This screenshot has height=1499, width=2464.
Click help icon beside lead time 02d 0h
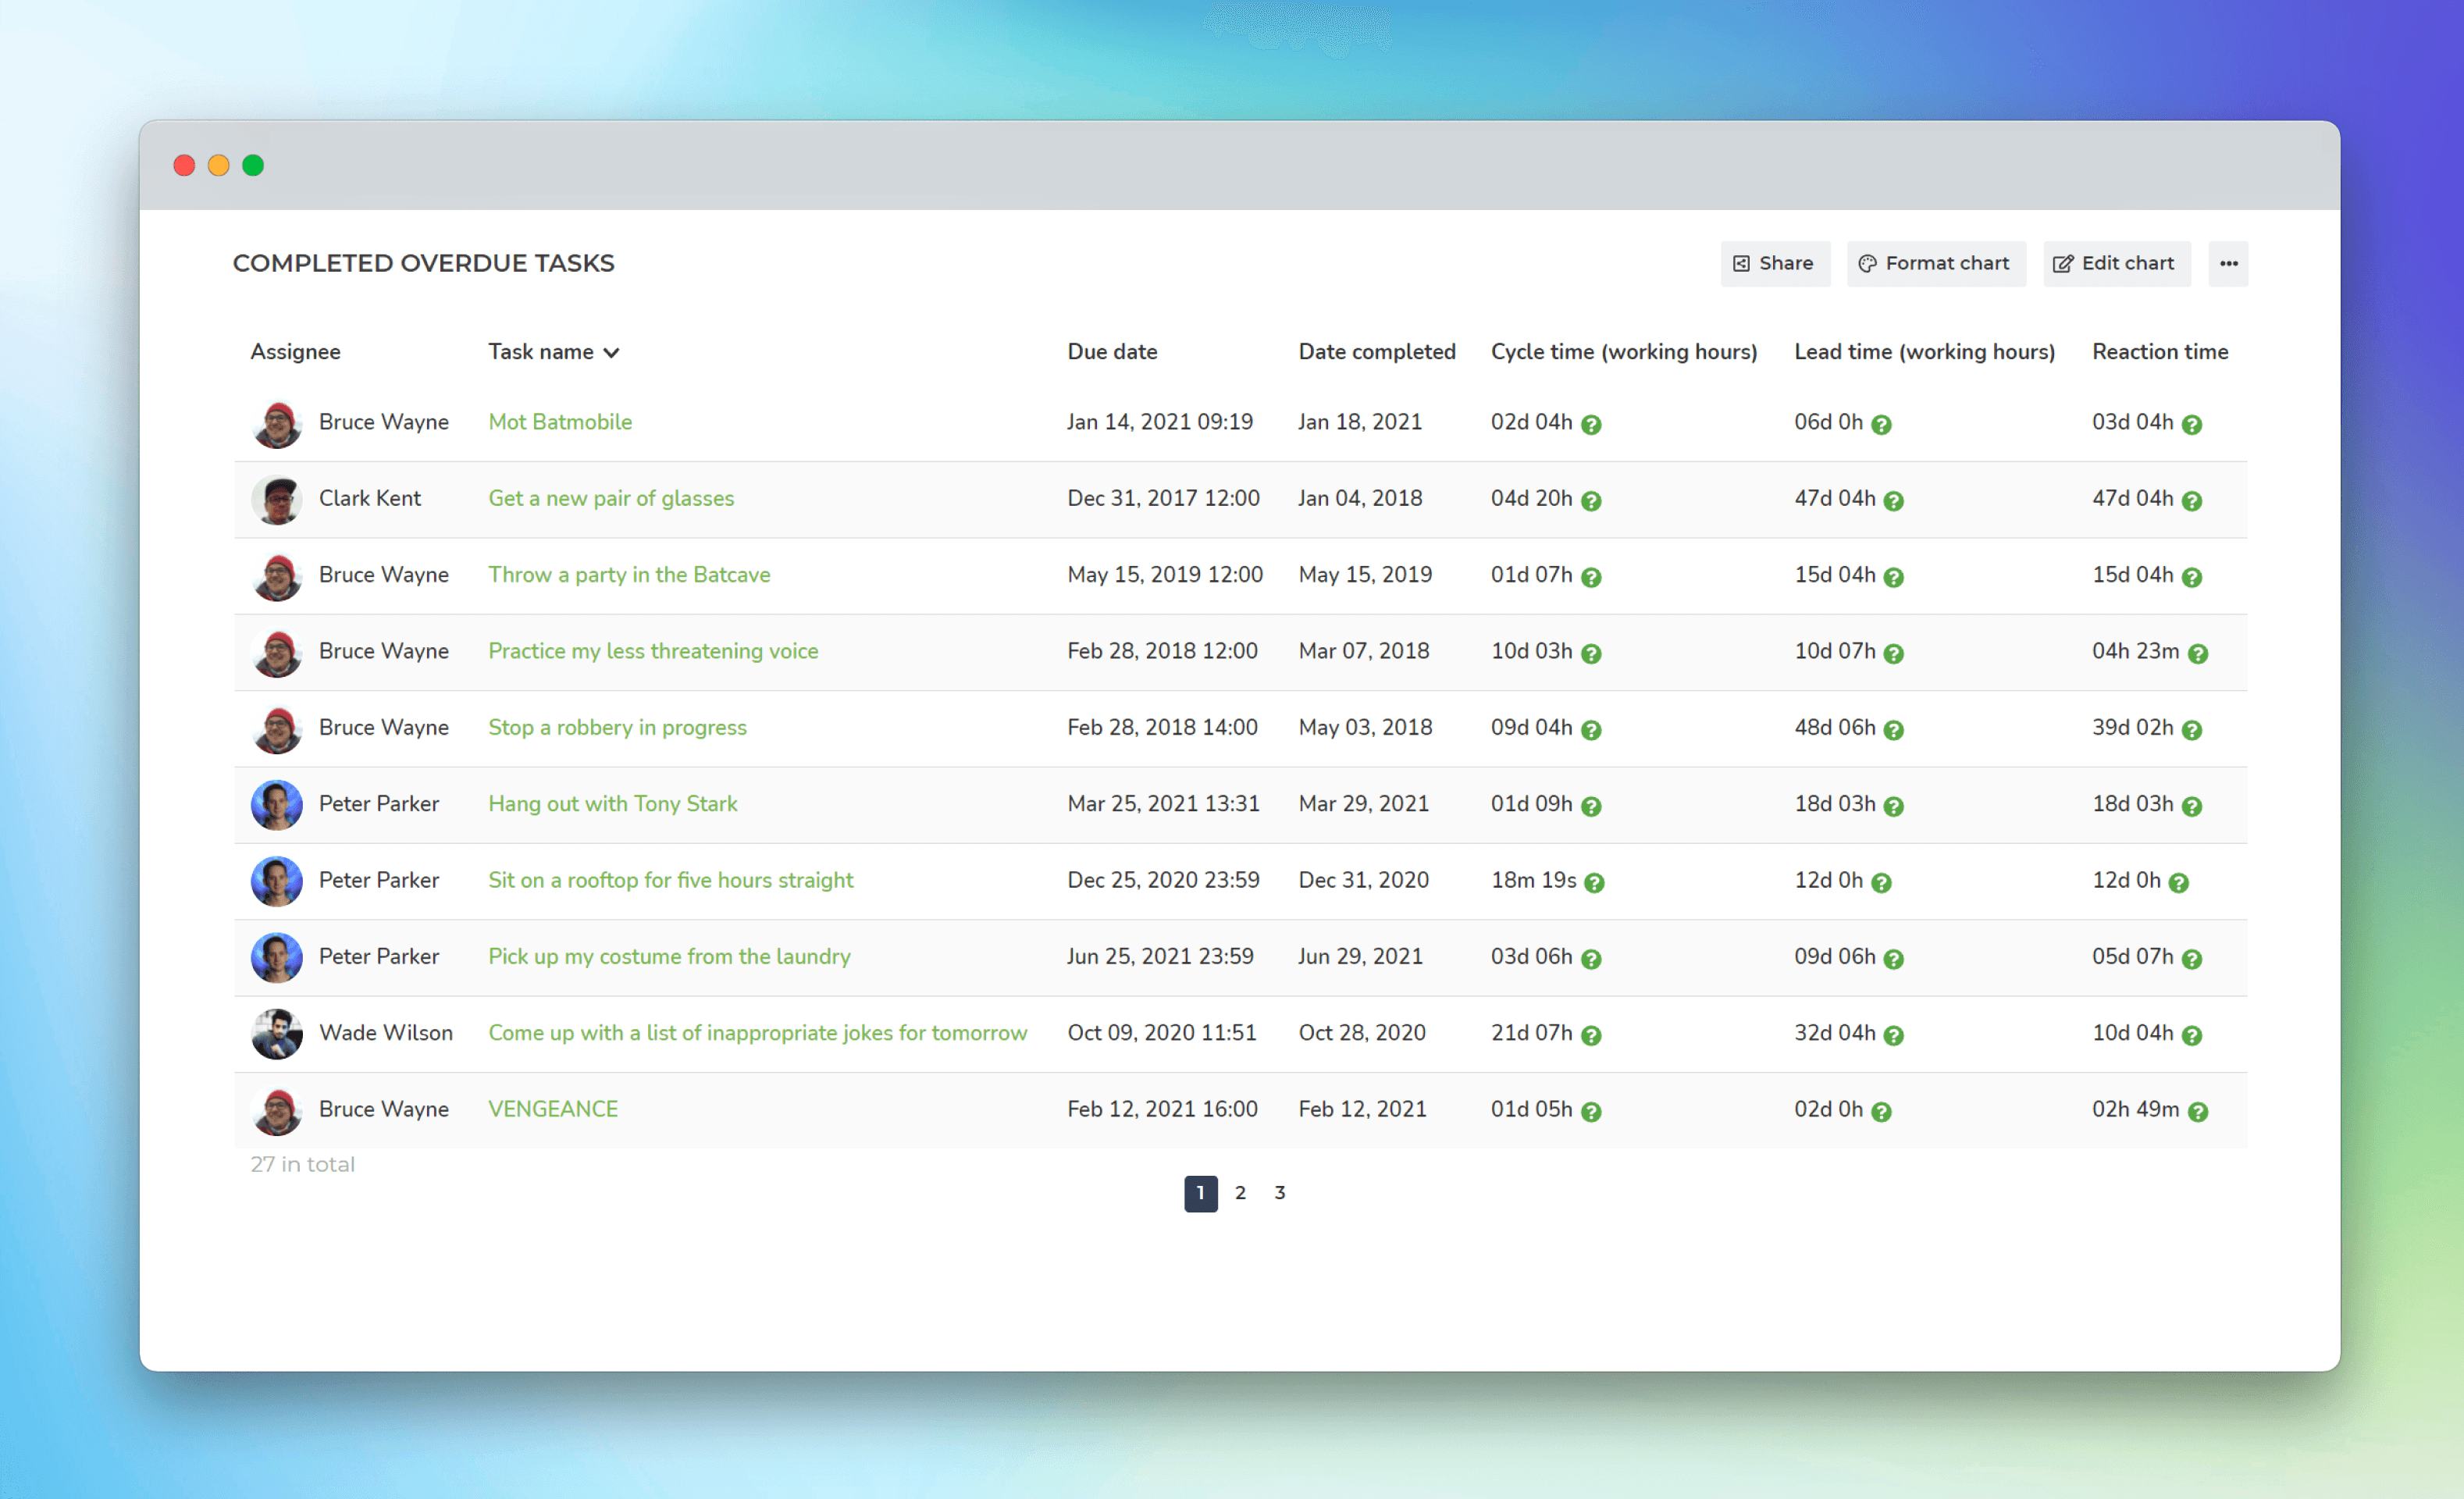(1881, 1112)
